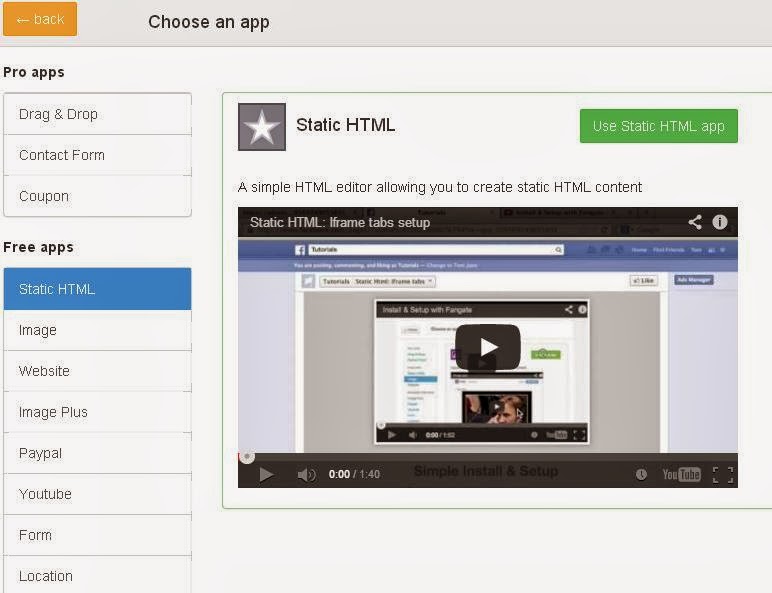
Task: Pick the Paypal app
Action: click(97, 453)
